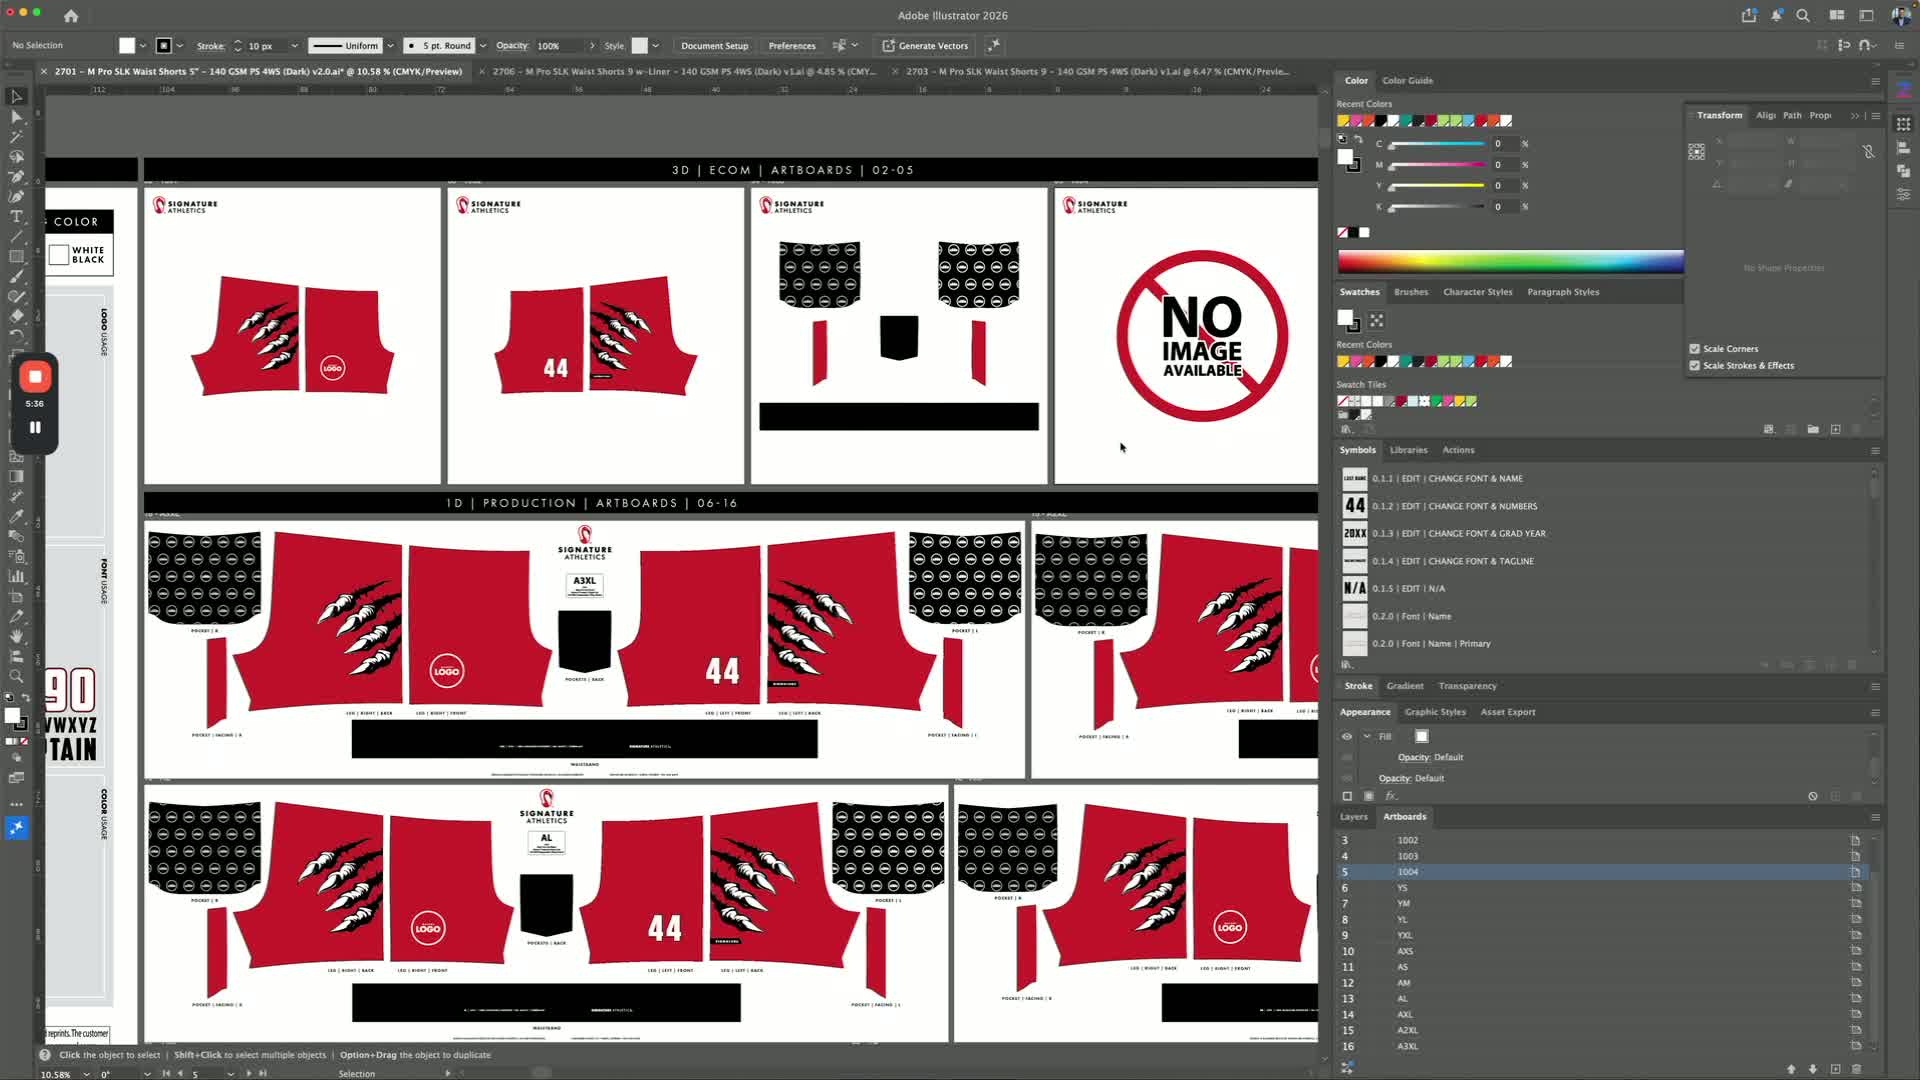Open the fx add effect menu

pos(1391,797)
